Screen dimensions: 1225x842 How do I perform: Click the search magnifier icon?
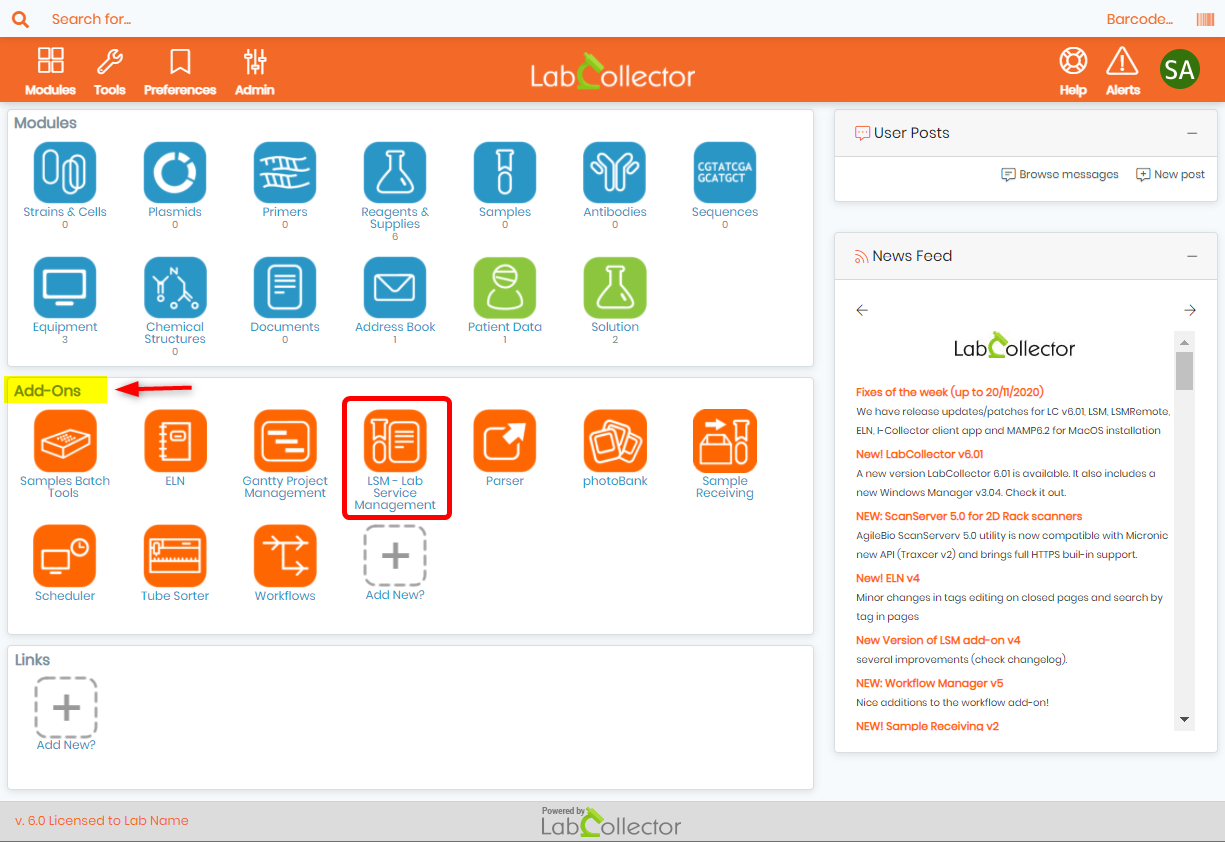[20, 19]
